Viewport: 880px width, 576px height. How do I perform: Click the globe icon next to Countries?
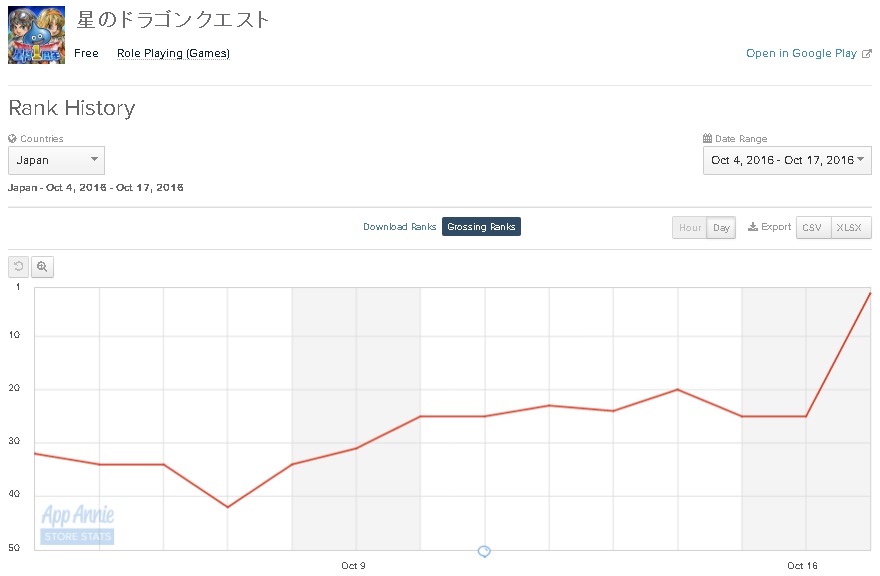point(13,139)
